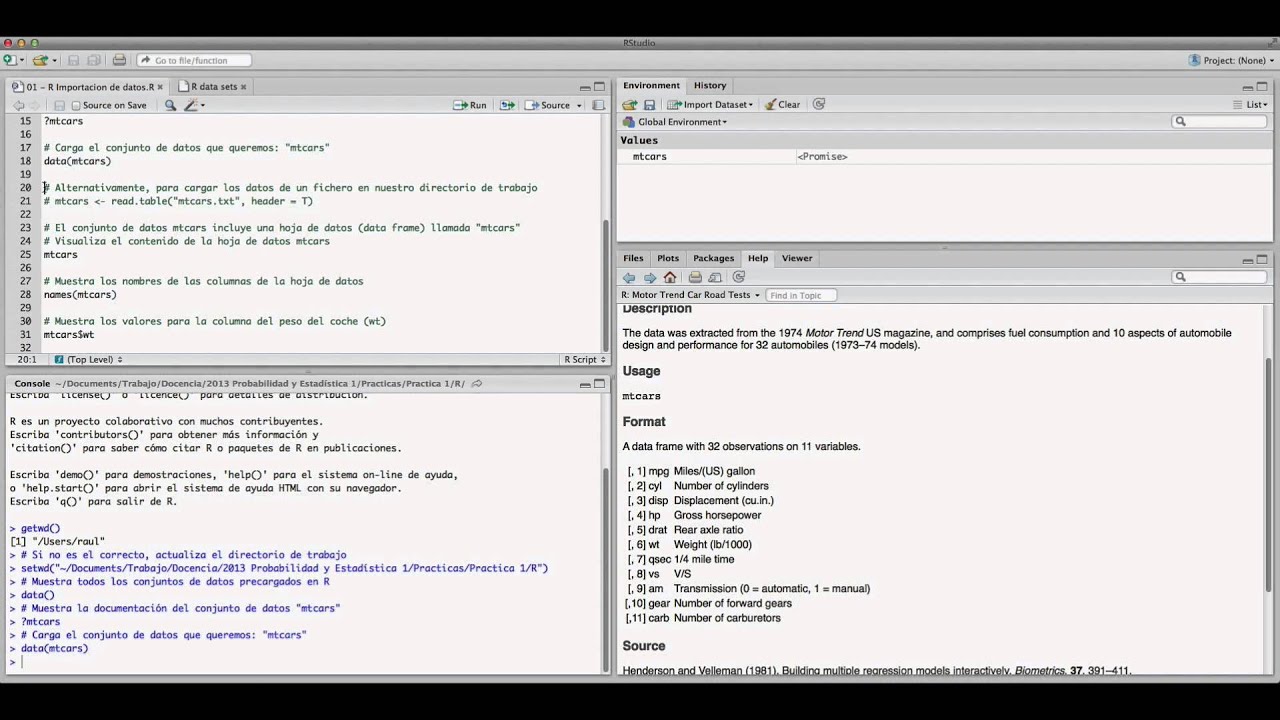Viewport: 1280px width, 720px height.
Task: Click the New File icon in main toolbar
Action: (9, 60)
